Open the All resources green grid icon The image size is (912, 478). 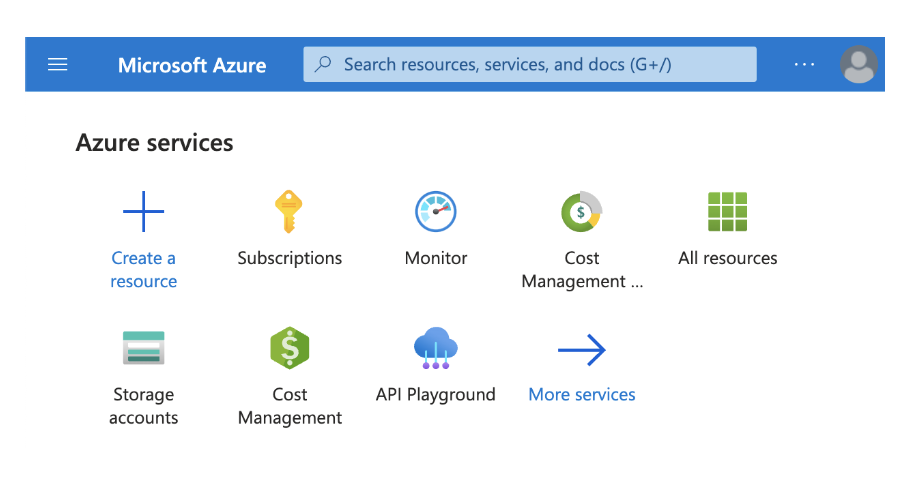(x=728, y=212)
